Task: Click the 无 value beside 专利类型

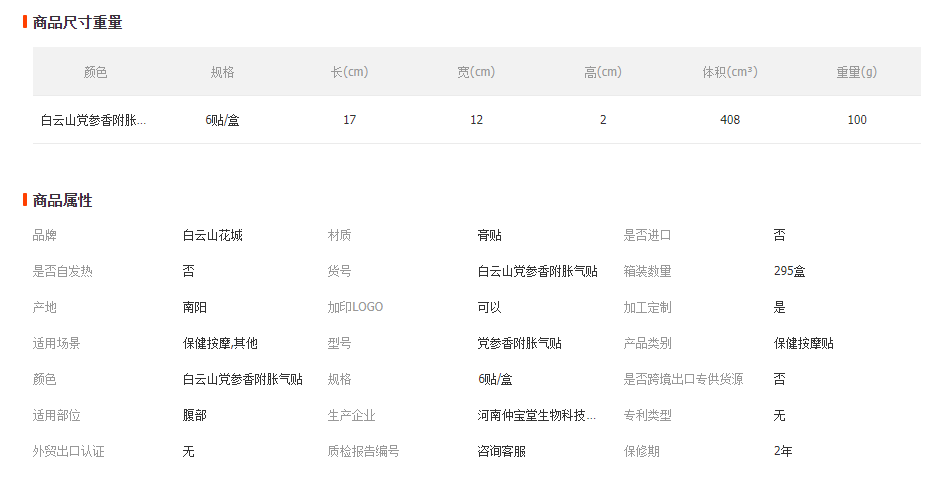Action: pyautogui.click(x=779, y=415)
